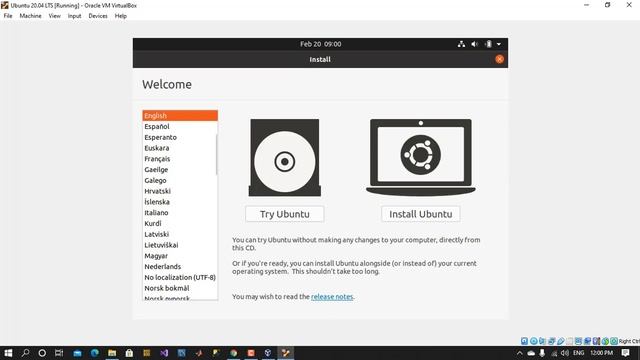Open the Devices menu
640x360 pixels.
click(98, 16)
